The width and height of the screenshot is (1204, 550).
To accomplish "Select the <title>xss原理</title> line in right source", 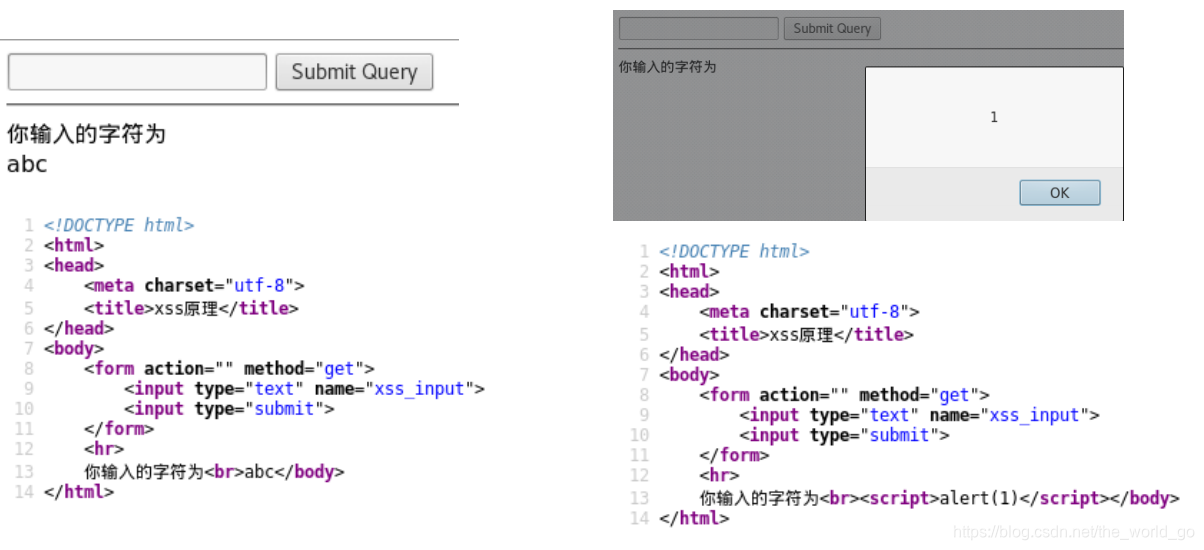I will (806, 334).
